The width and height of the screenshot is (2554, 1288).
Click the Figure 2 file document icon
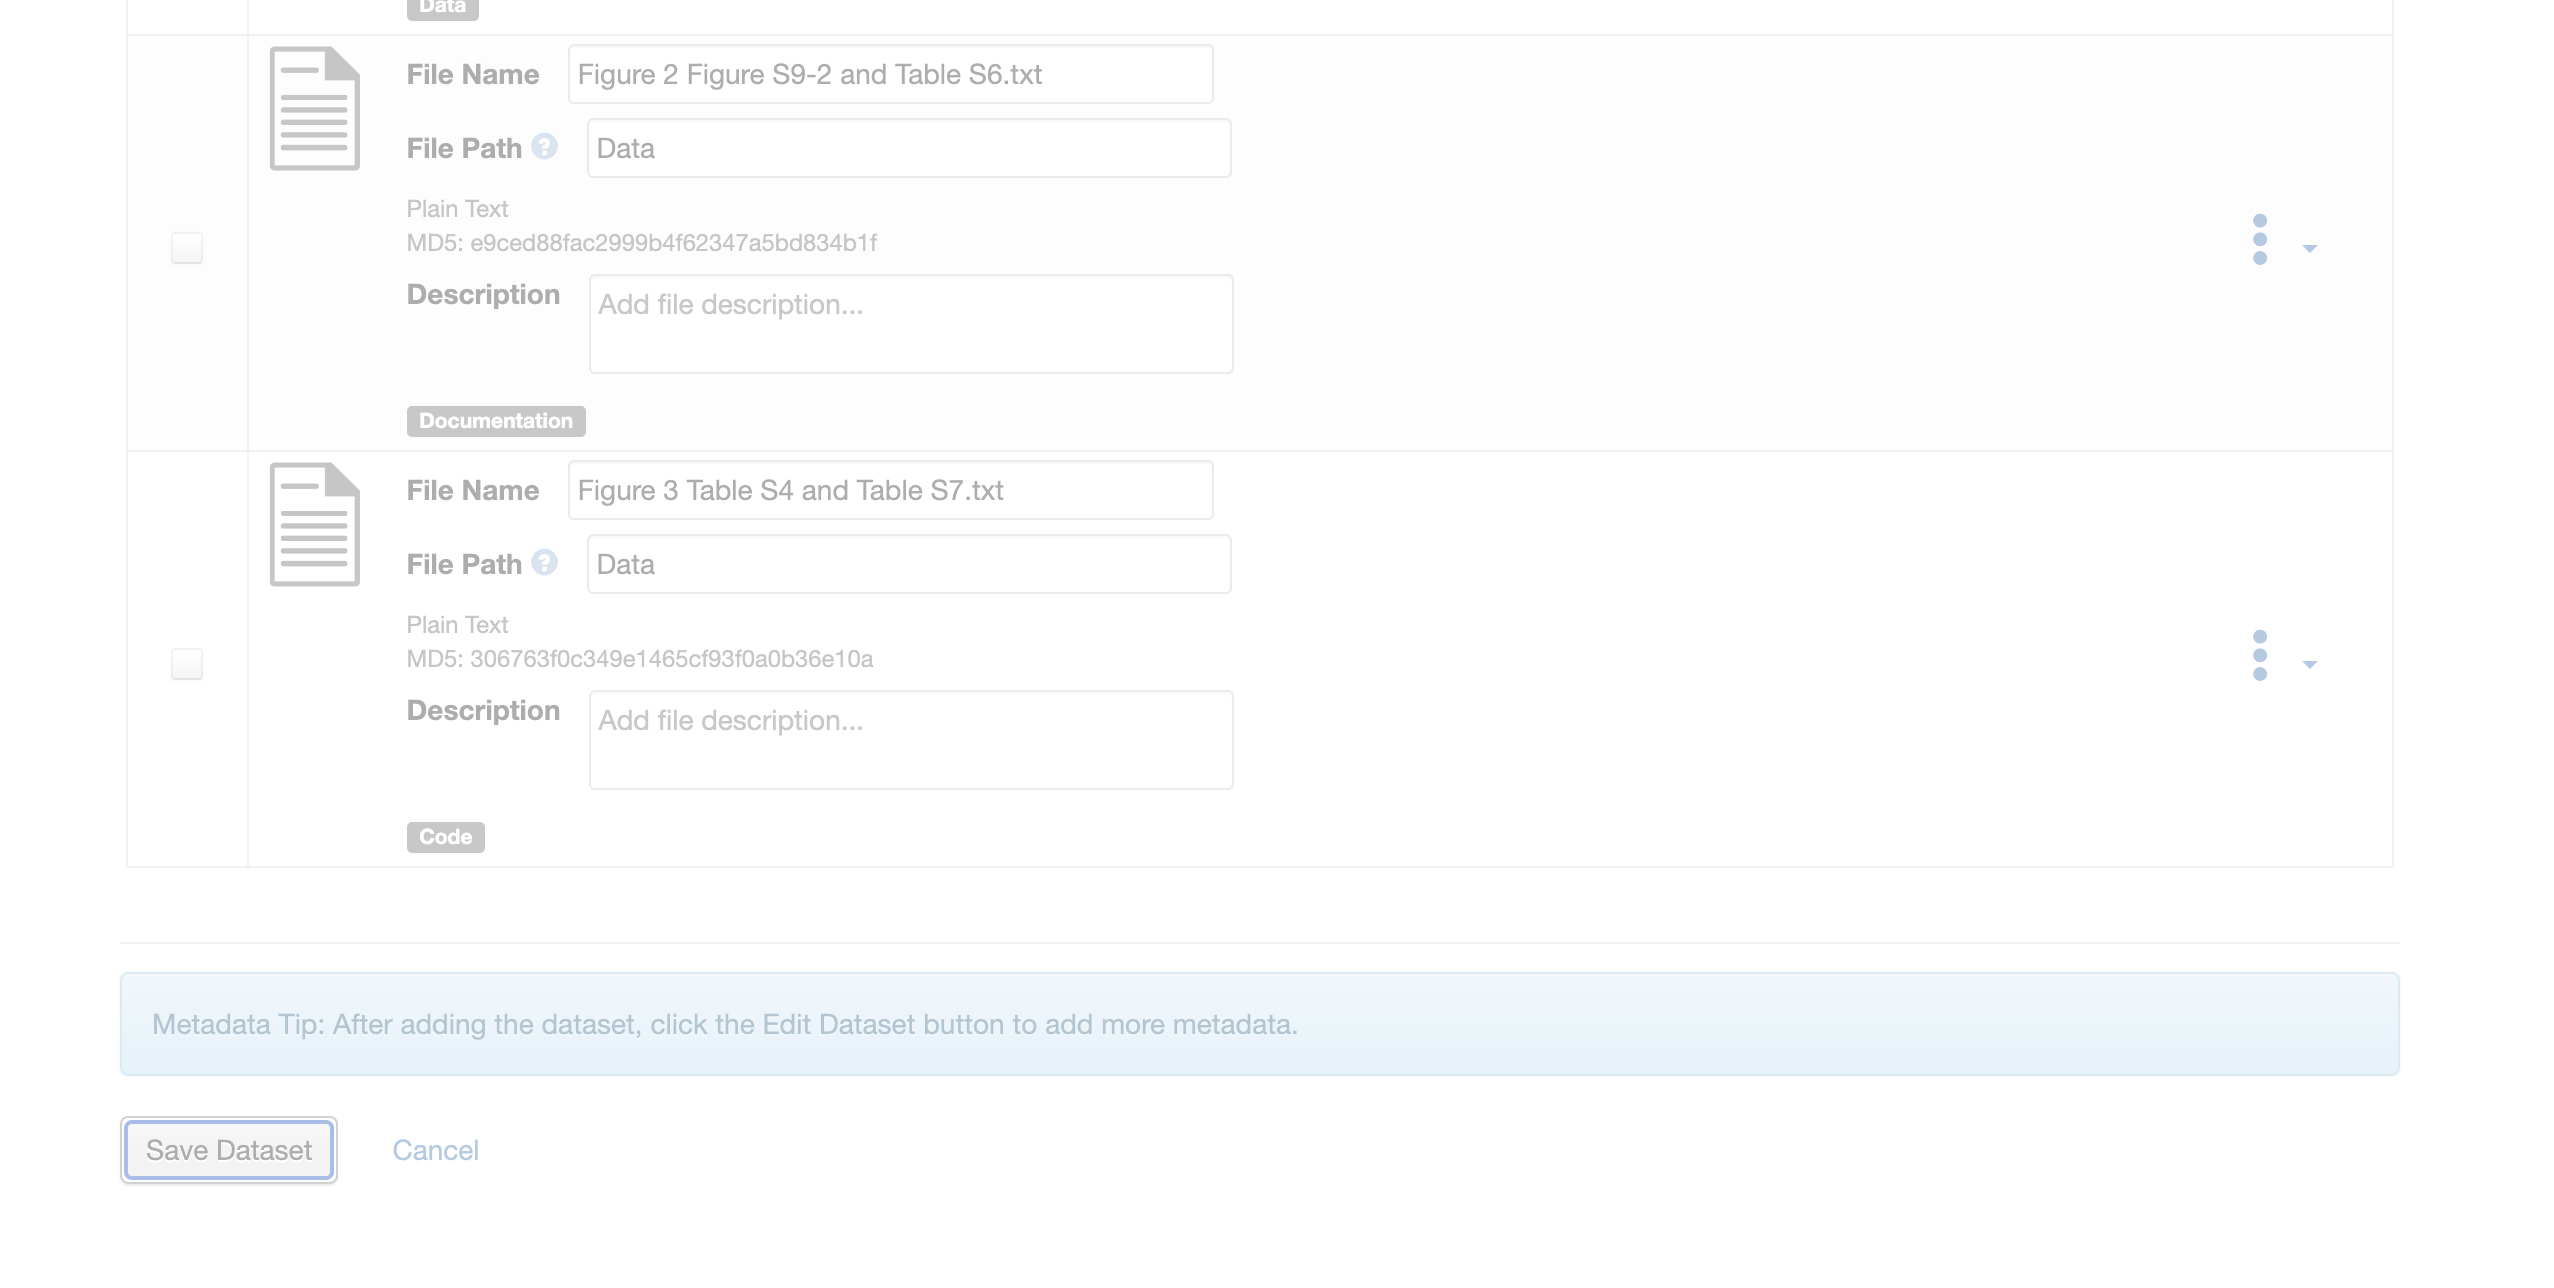(314, 108)
